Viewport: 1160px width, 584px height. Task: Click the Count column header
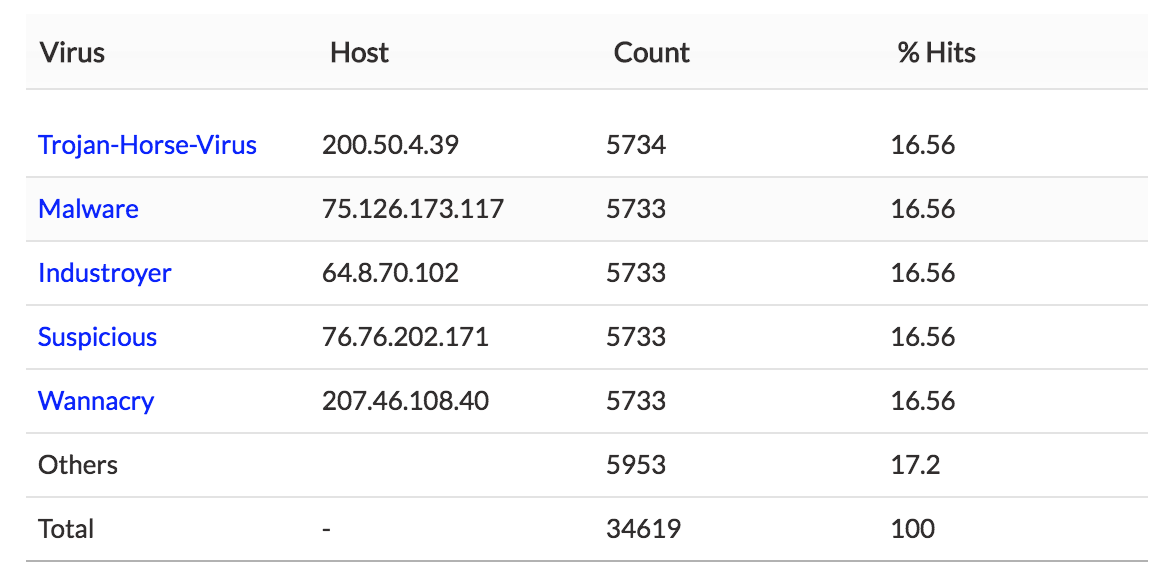651,52
